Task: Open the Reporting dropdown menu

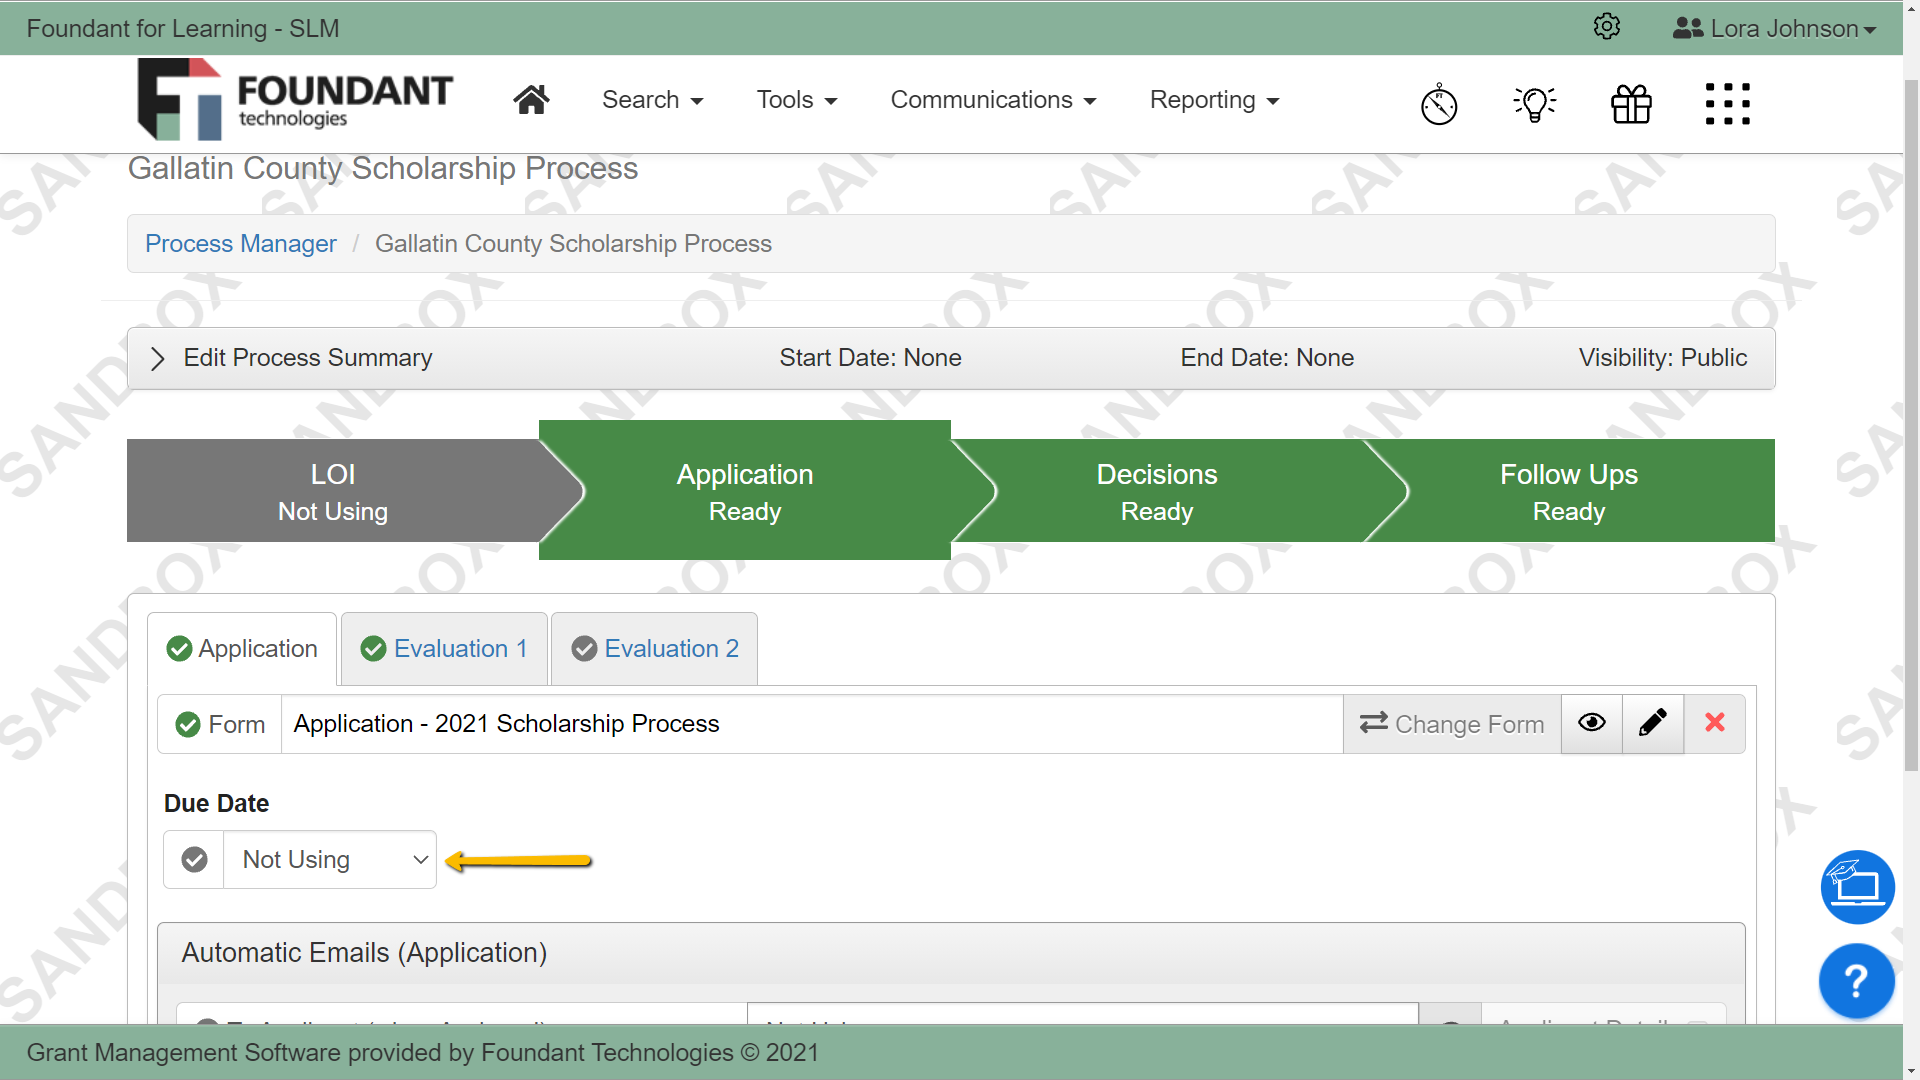Action: pyautogui.click(x=1214, y=100)
